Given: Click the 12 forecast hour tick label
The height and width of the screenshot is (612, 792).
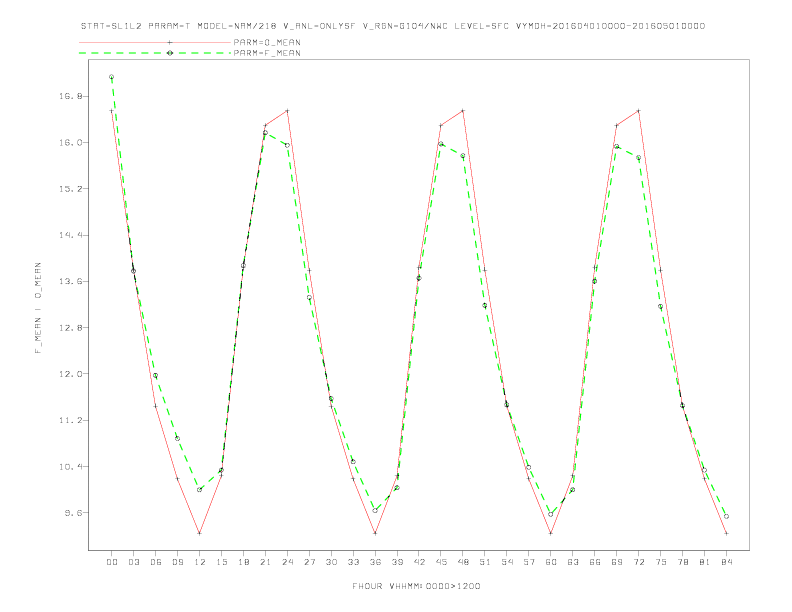Looking at the screenshot, I should pos(200,562).
